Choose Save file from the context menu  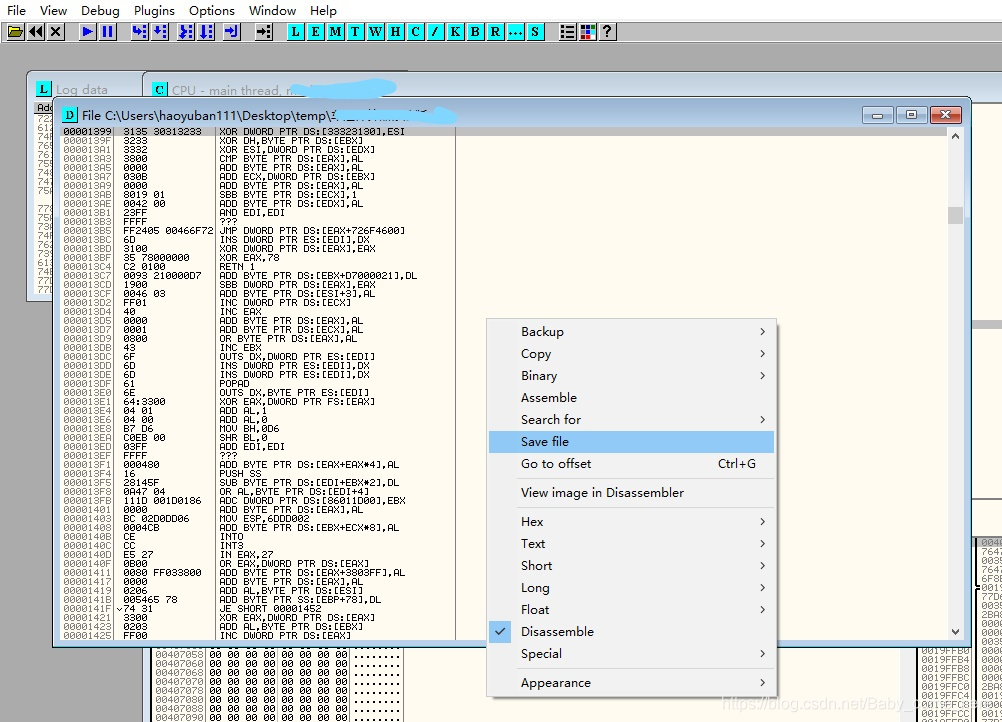pos(631,442)
